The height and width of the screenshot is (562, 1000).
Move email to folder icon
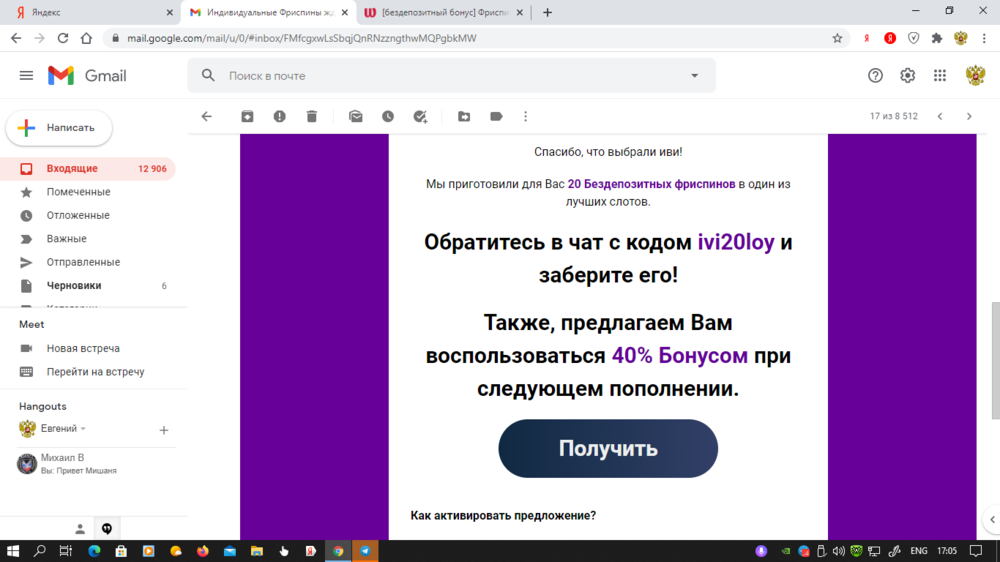tap(464, 116)
